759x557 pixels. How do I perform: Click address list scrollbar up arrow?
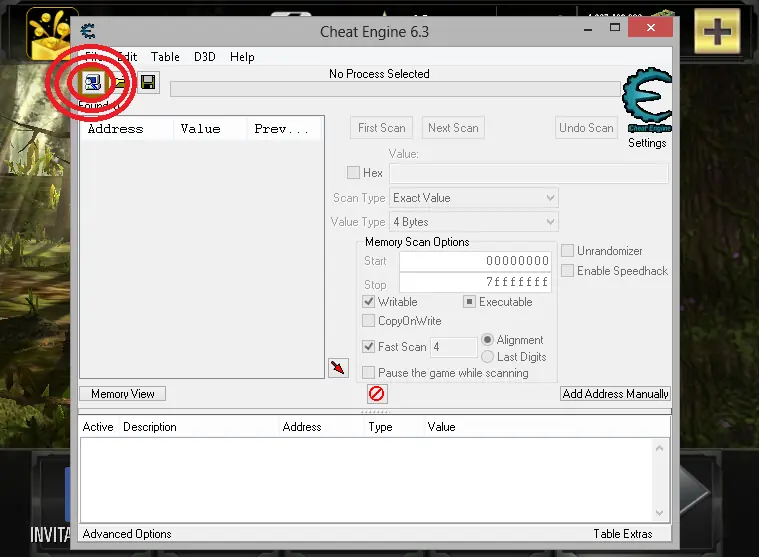click(x=659, y=448)
